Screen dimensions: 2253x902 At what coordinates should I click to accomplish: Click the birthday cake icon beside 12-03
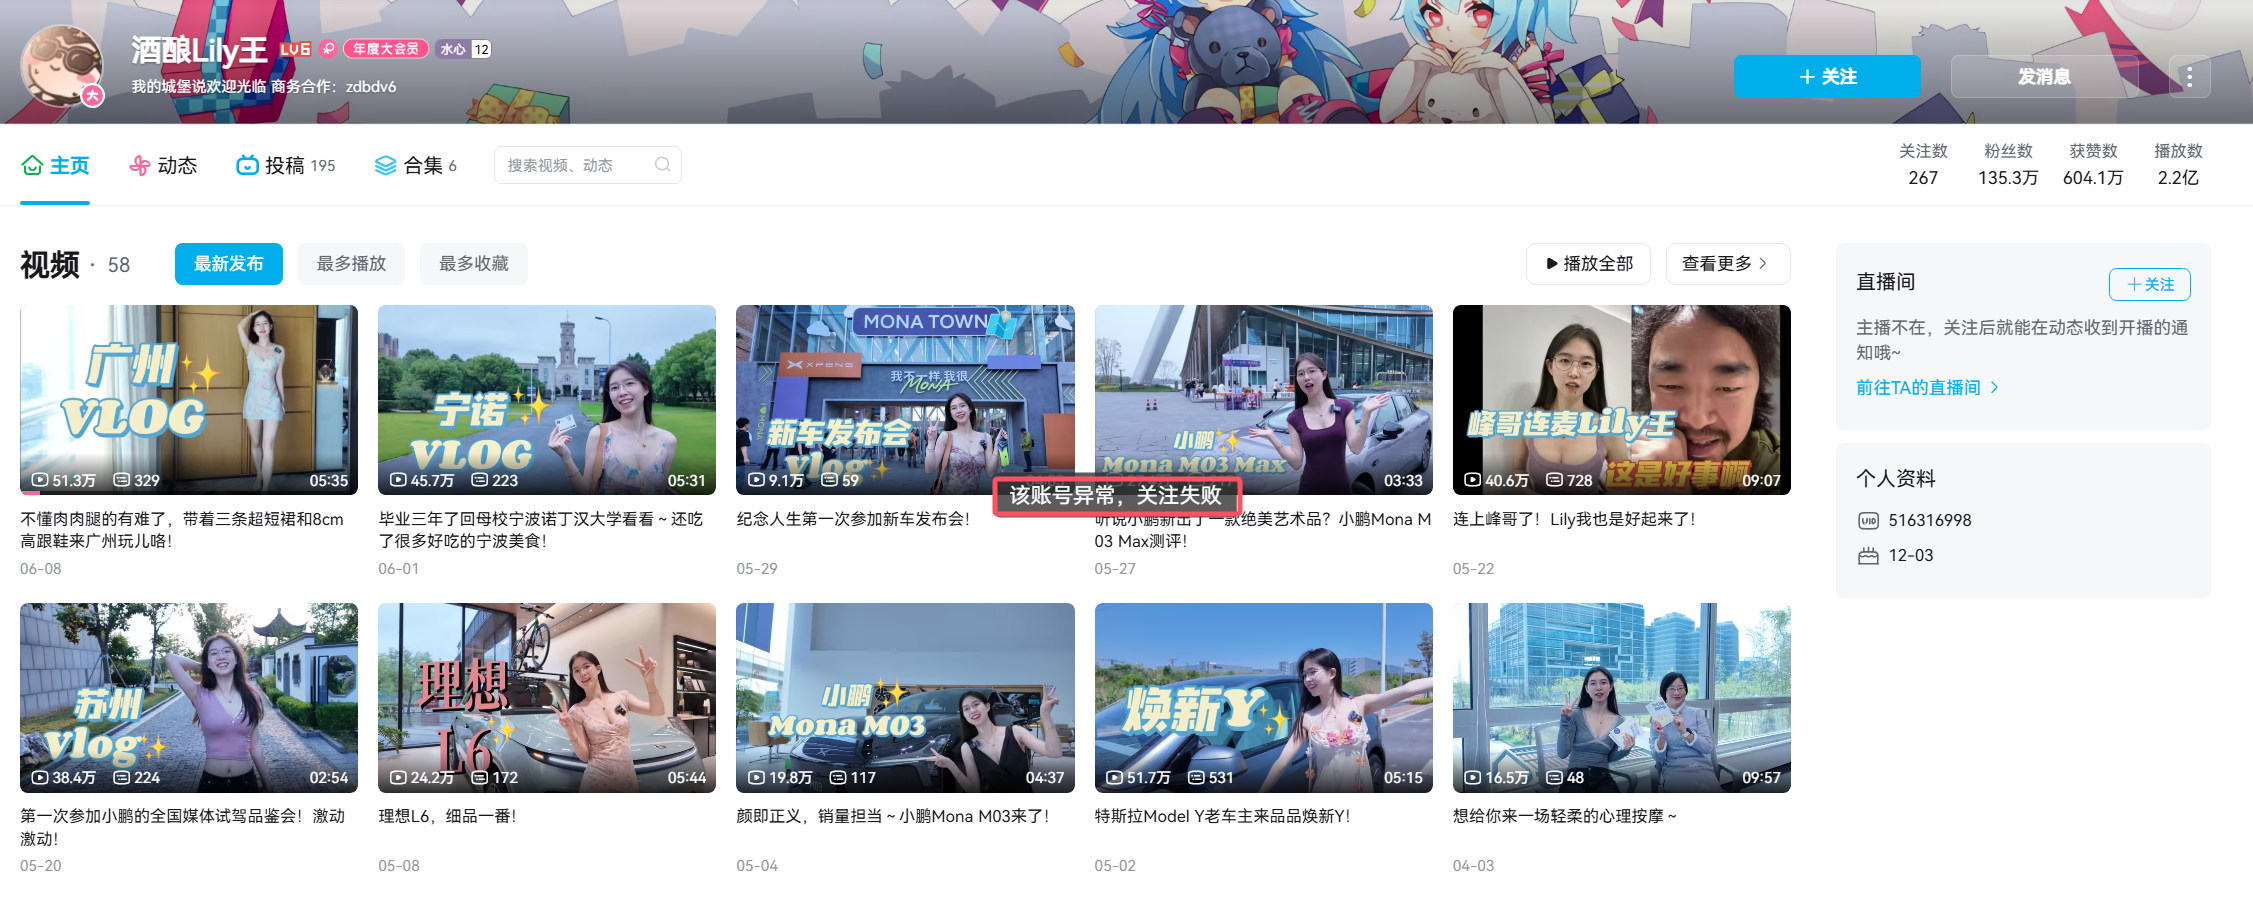pos(1868,556)
